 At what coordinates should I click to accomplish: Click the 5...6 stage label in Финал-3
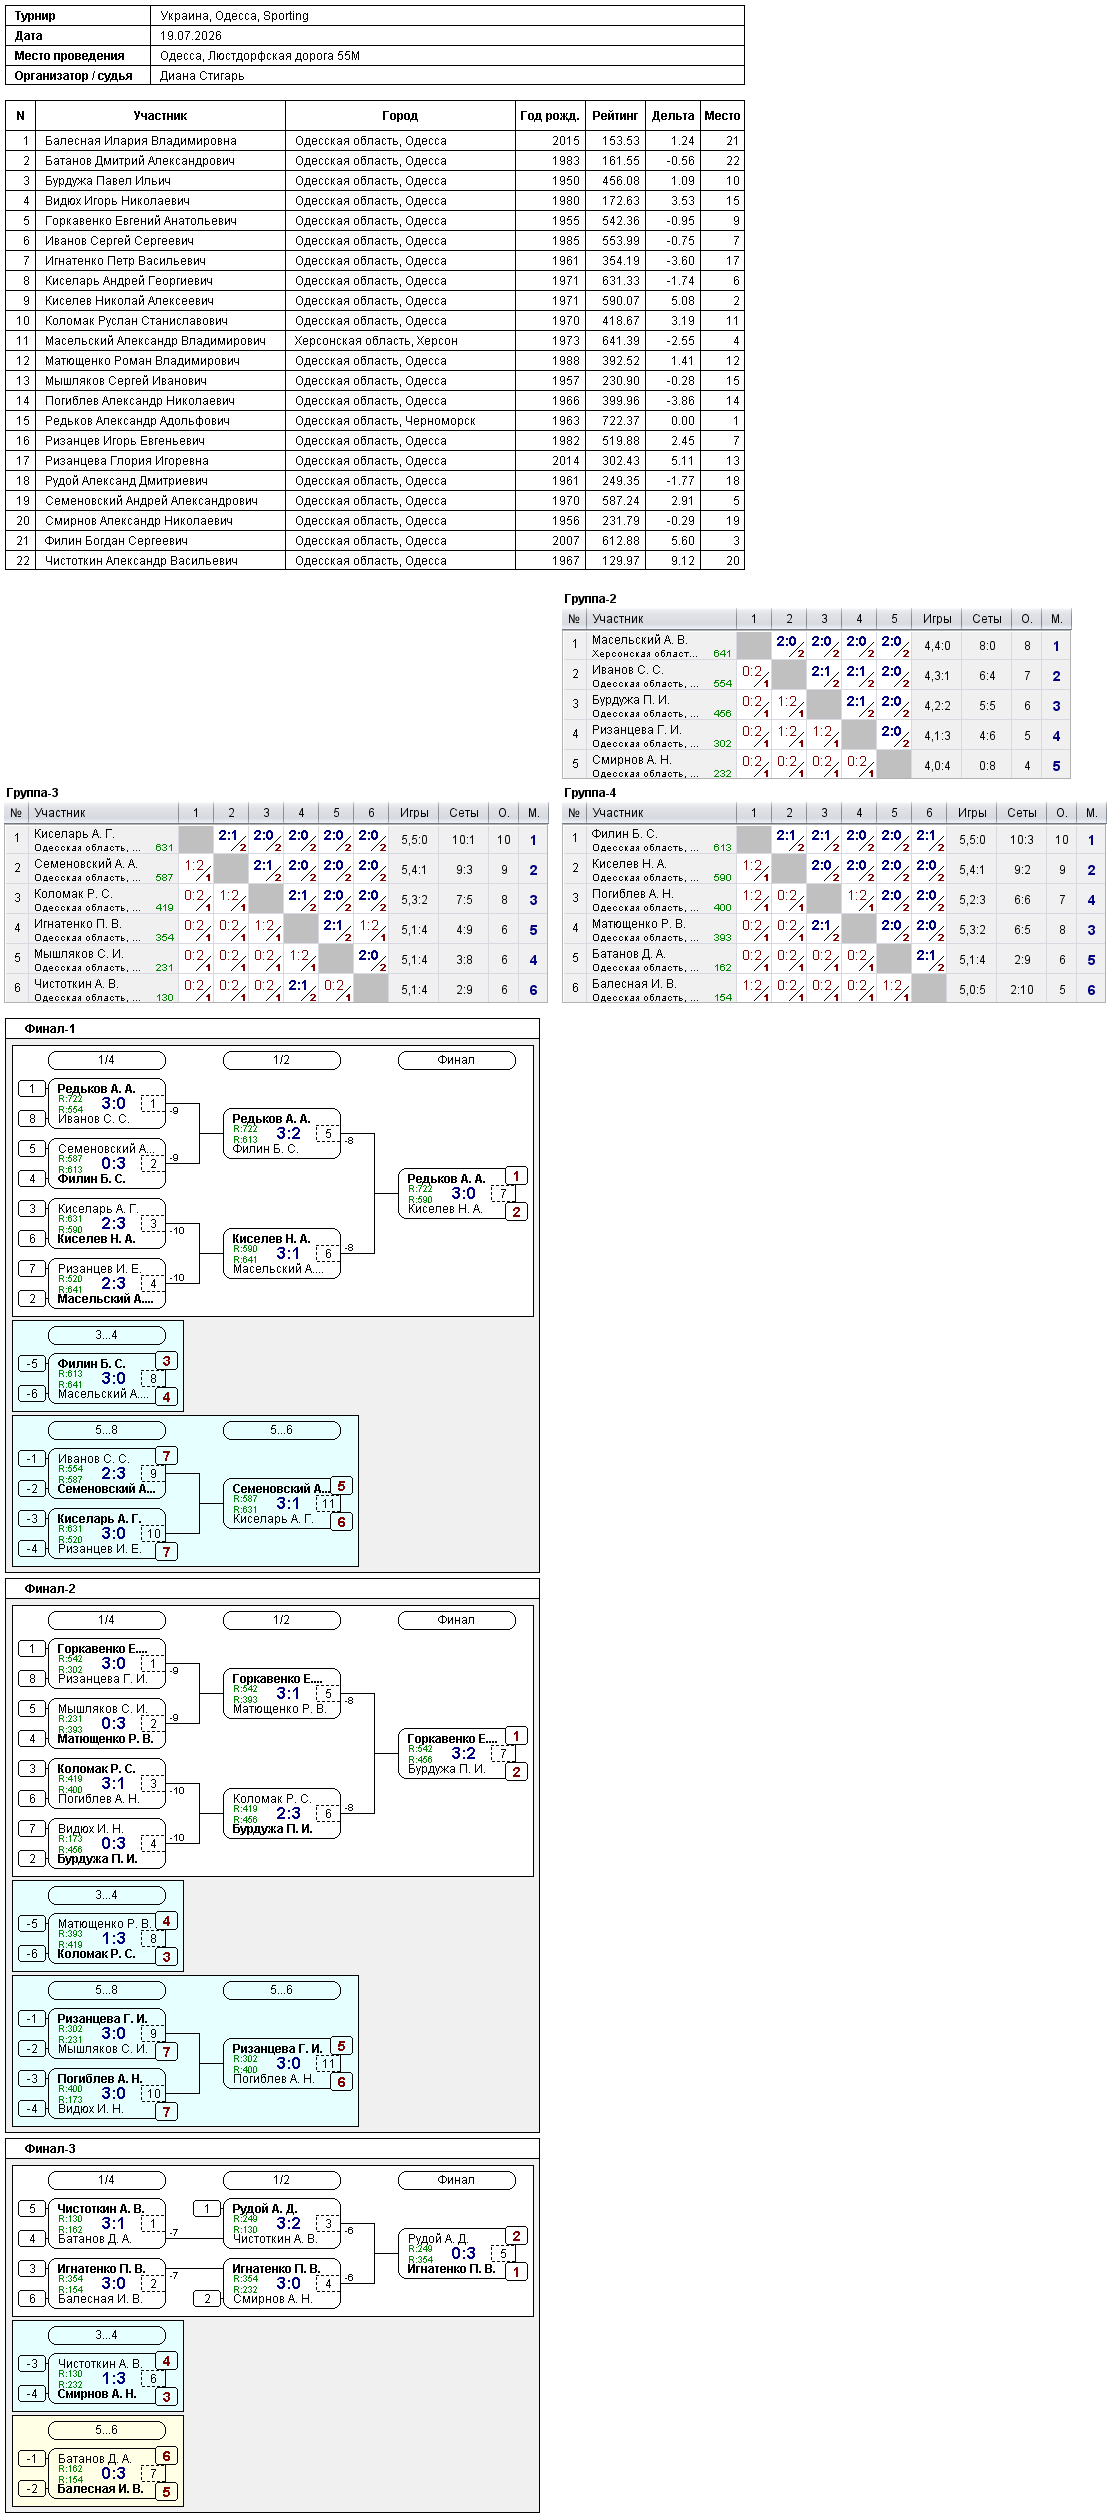[107, 2430]
